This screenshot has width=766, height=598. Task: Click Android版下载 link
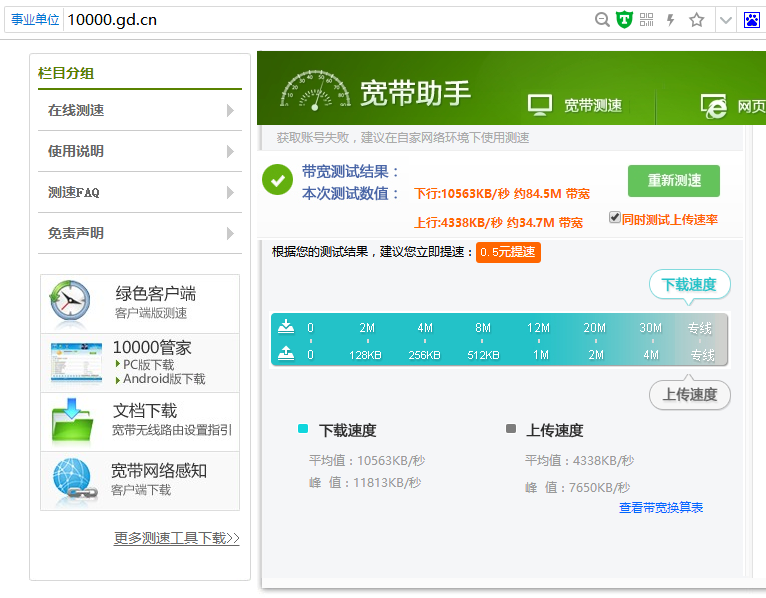pos(164,379)
